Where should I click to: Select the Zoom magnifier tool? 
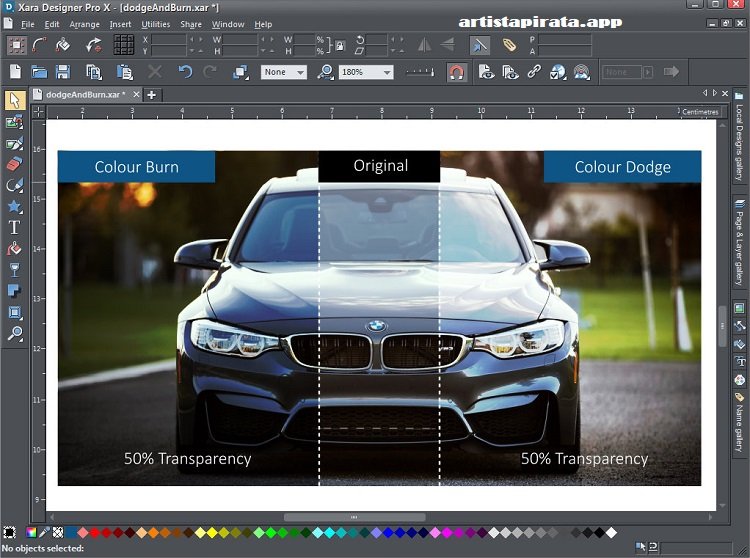pyautogui.click(x=14, y=333)
